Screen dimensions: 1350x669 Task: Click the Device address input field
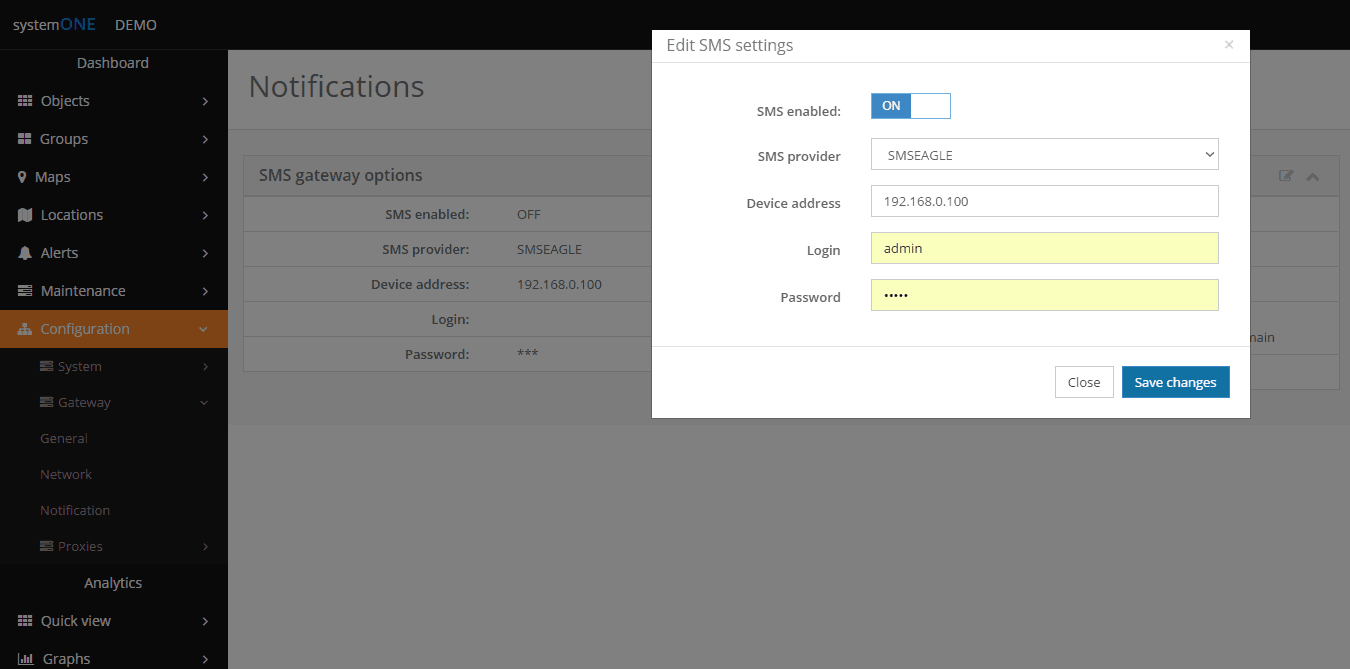pyautogui.click(x=1044, y=201)
